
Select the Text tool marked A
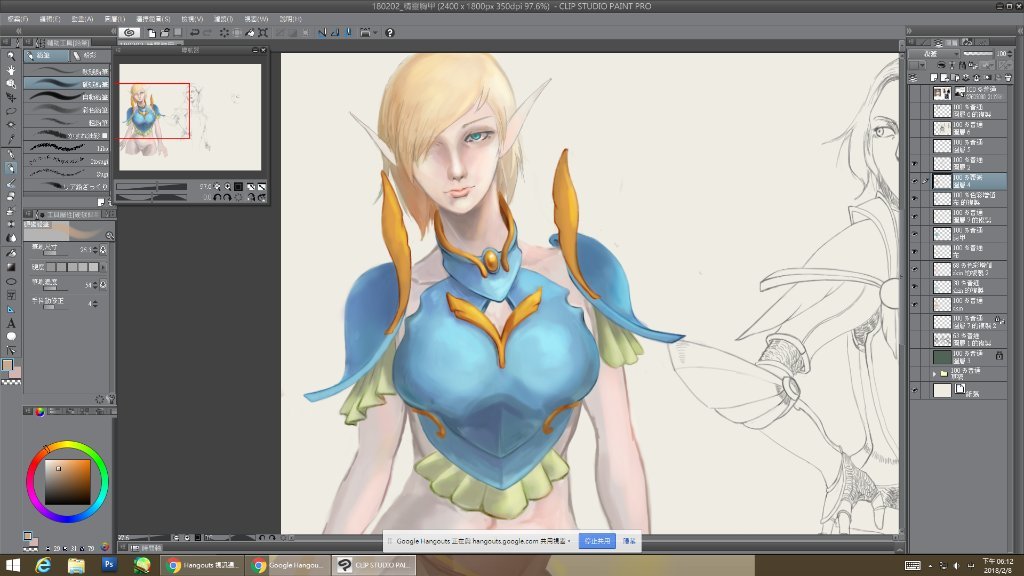coord(10,323)
